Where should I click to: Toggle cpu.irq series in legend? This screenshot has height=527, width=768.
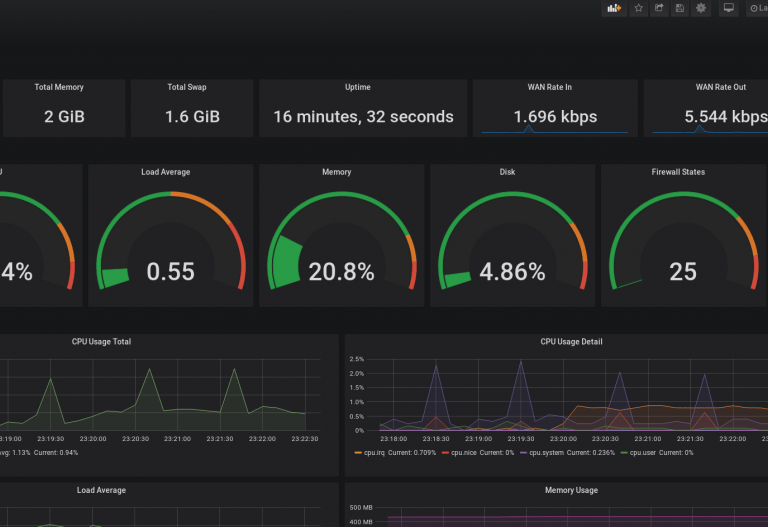click(x=374, y=453)
